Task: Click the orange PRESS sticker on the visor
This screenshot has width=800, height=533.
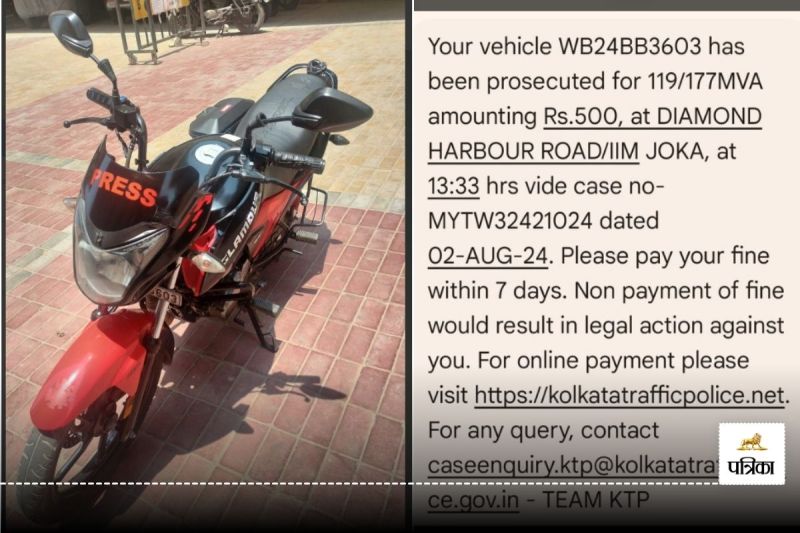Action: 123,189
